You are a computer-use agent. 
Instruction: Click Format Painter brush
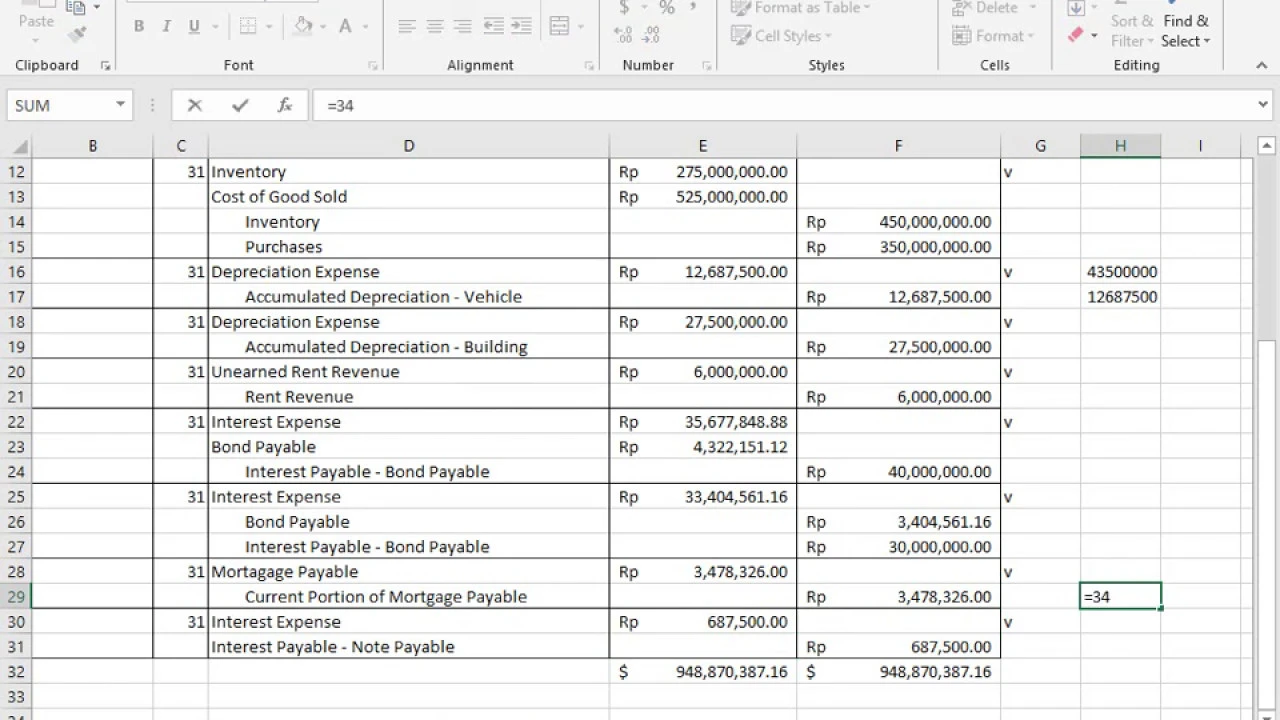click(x=77, y=33)
